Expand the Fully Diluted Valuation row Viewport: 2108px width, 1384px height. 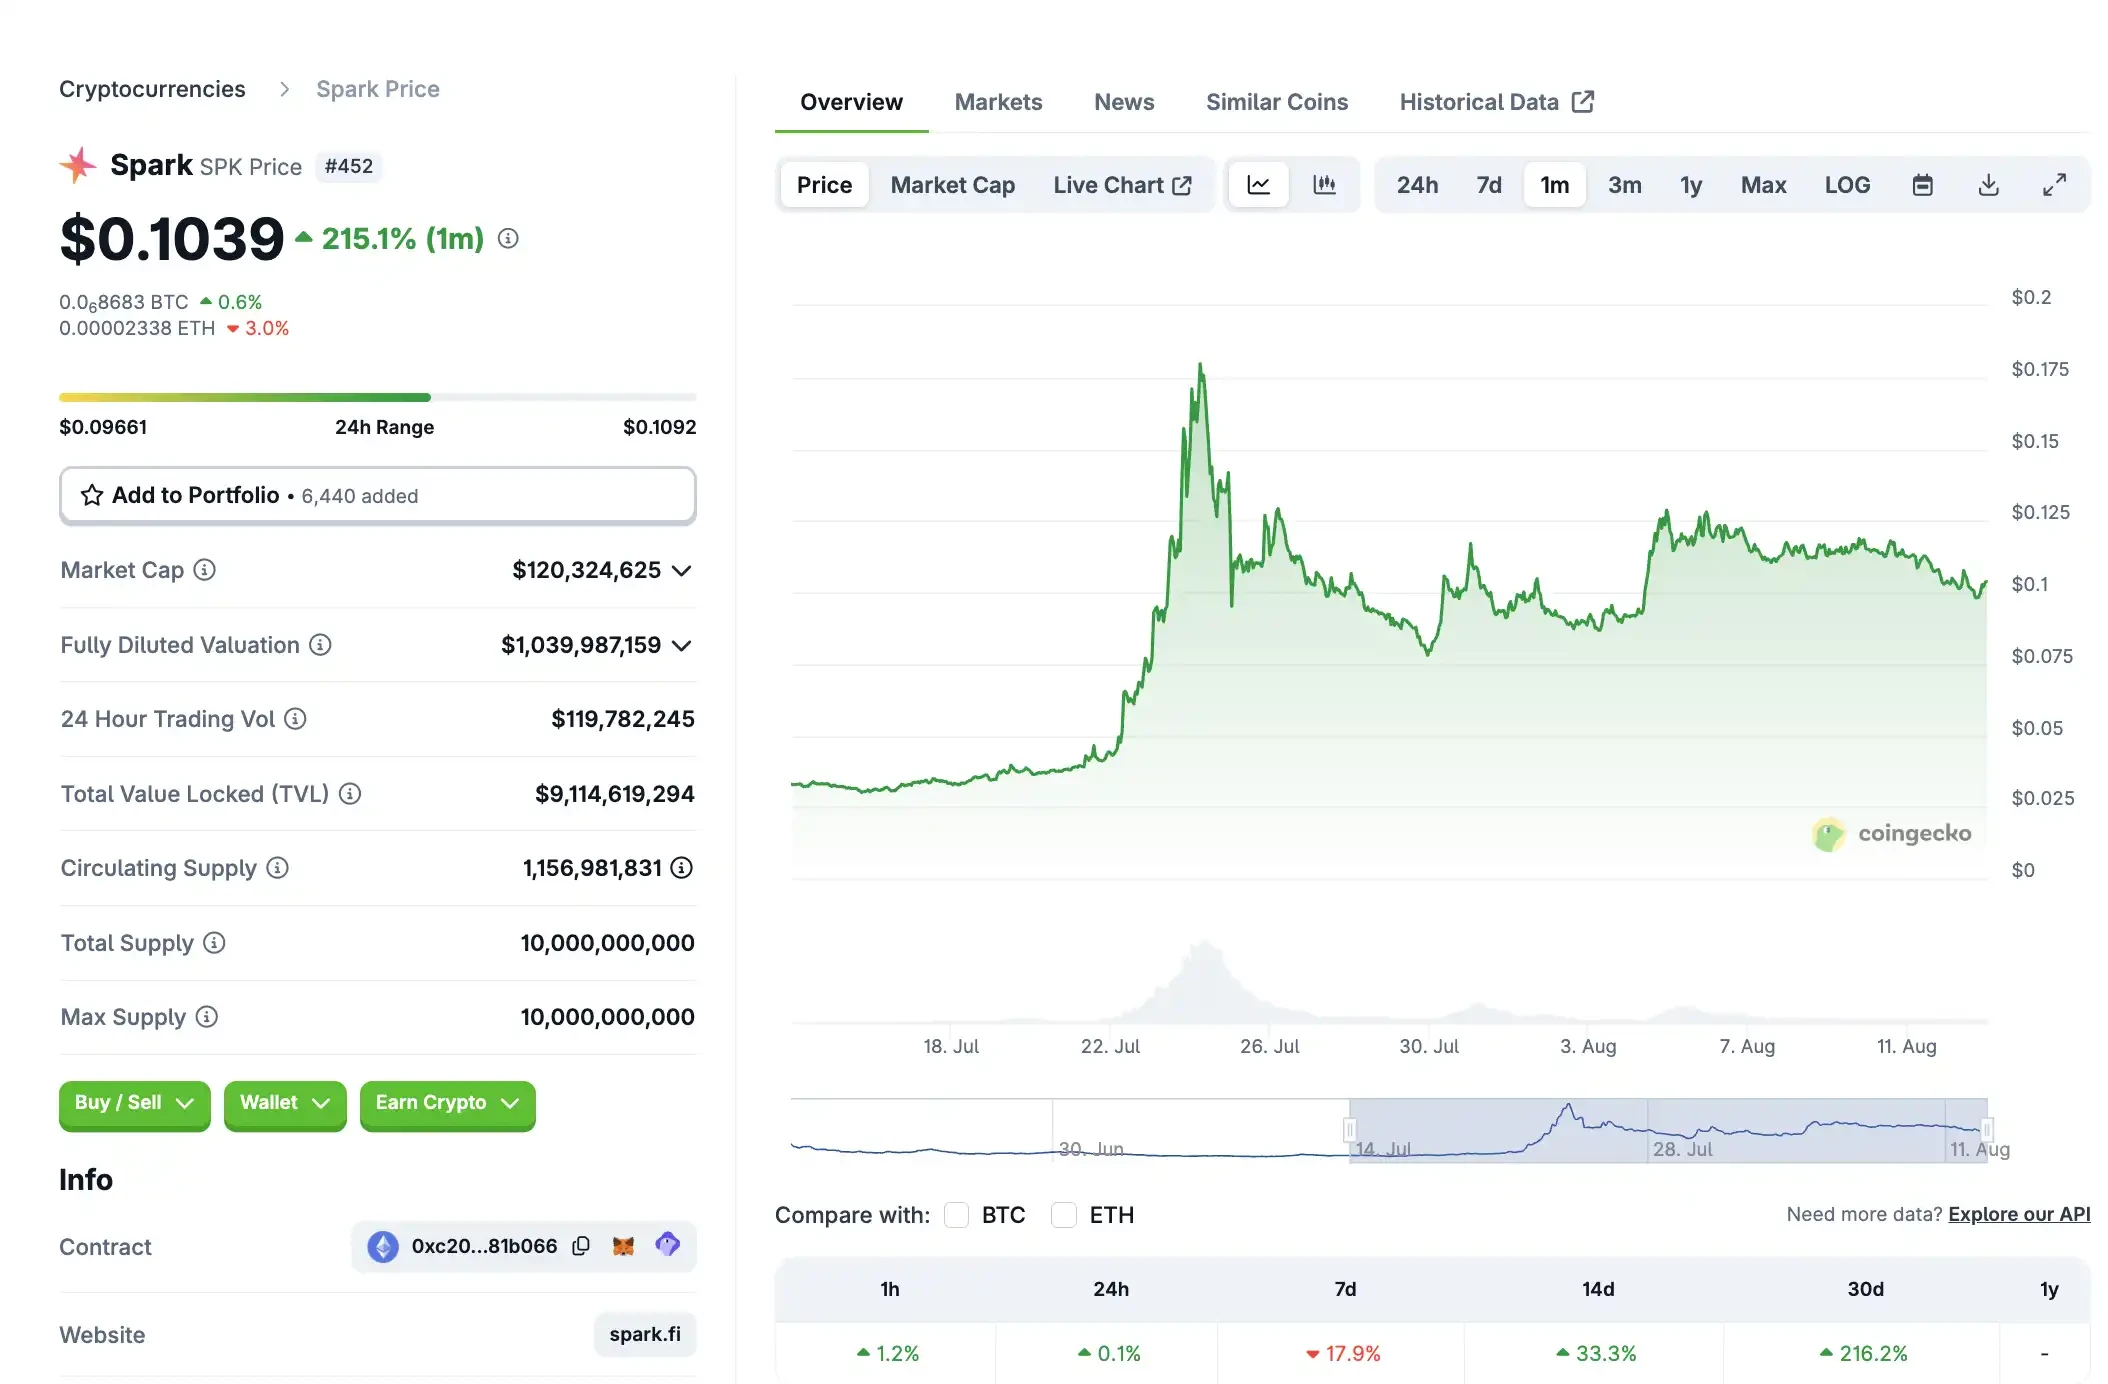(x=683, y=645)
